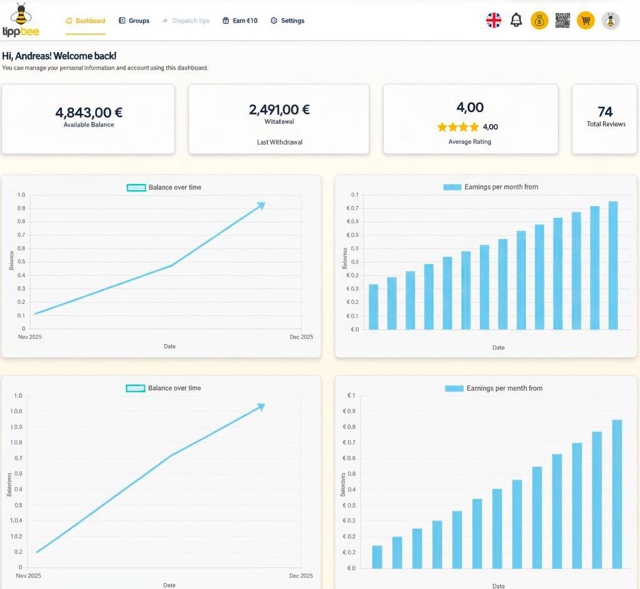The width and height of the screenshot is (640, 589).
Task: Toggle the upper Earnings per month legend
Action: click(452, 187)
